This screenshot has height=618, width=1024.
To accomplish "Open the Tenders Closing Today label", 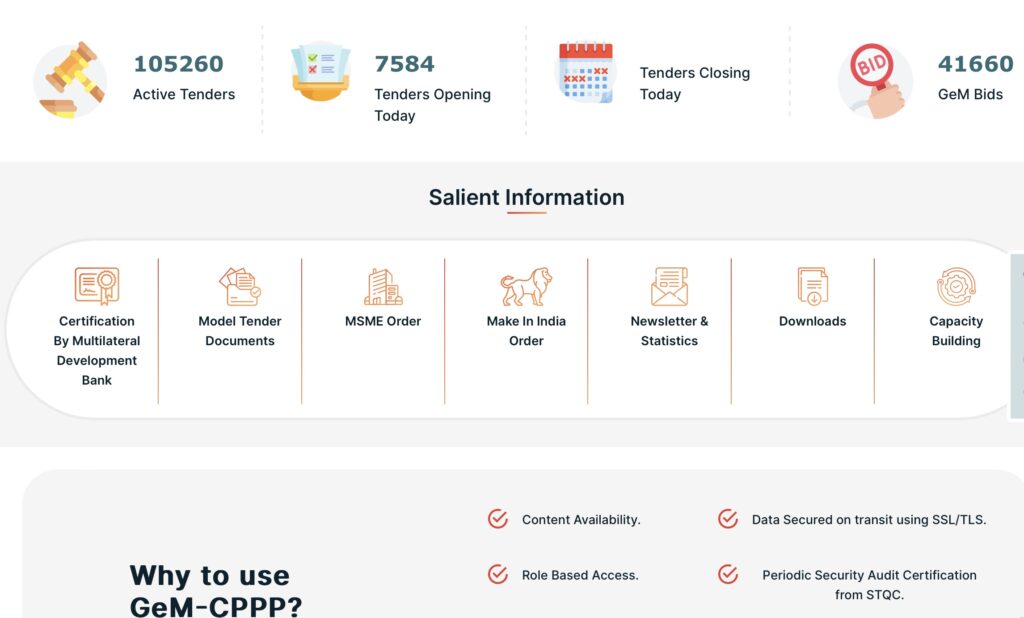I will [x=694, y=83].
